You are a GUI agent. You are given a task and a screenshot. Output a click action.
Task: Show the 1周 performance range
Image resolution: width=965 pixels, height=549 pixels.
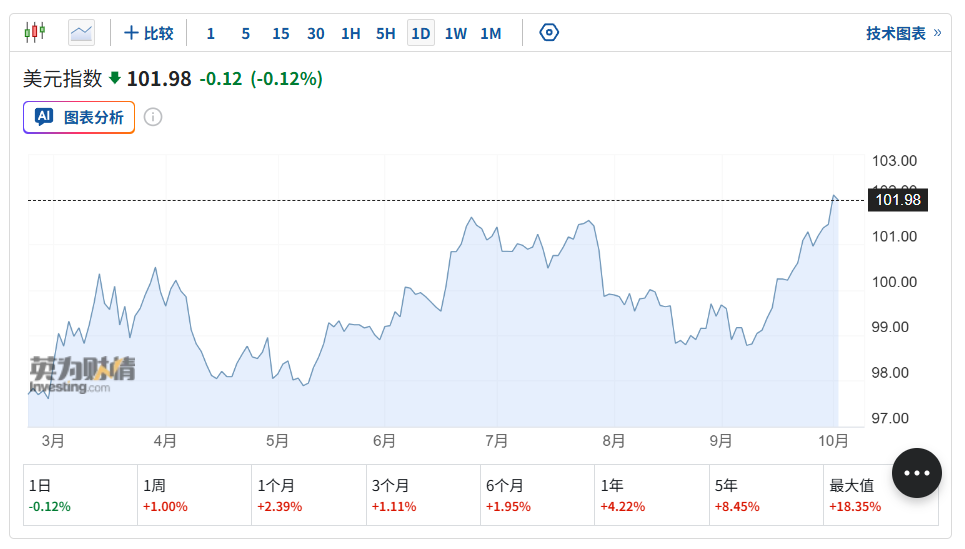[x=194, y=495]
